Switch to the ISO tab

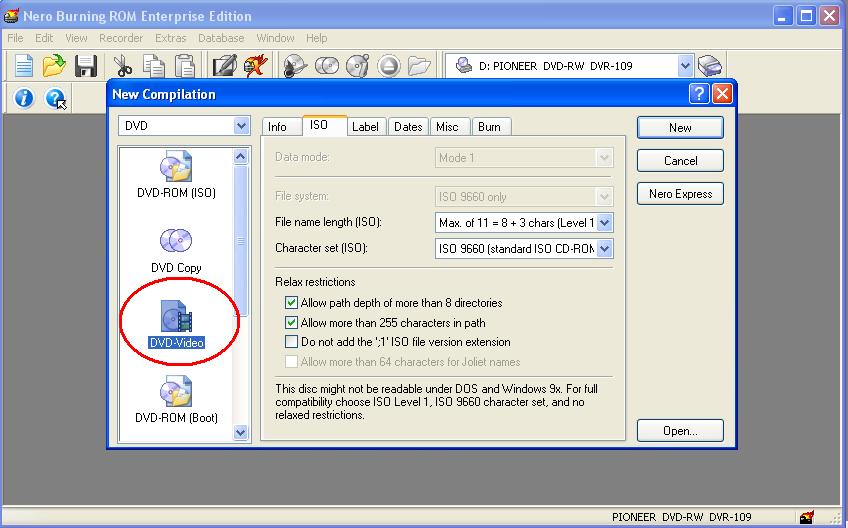coord(324,125)
